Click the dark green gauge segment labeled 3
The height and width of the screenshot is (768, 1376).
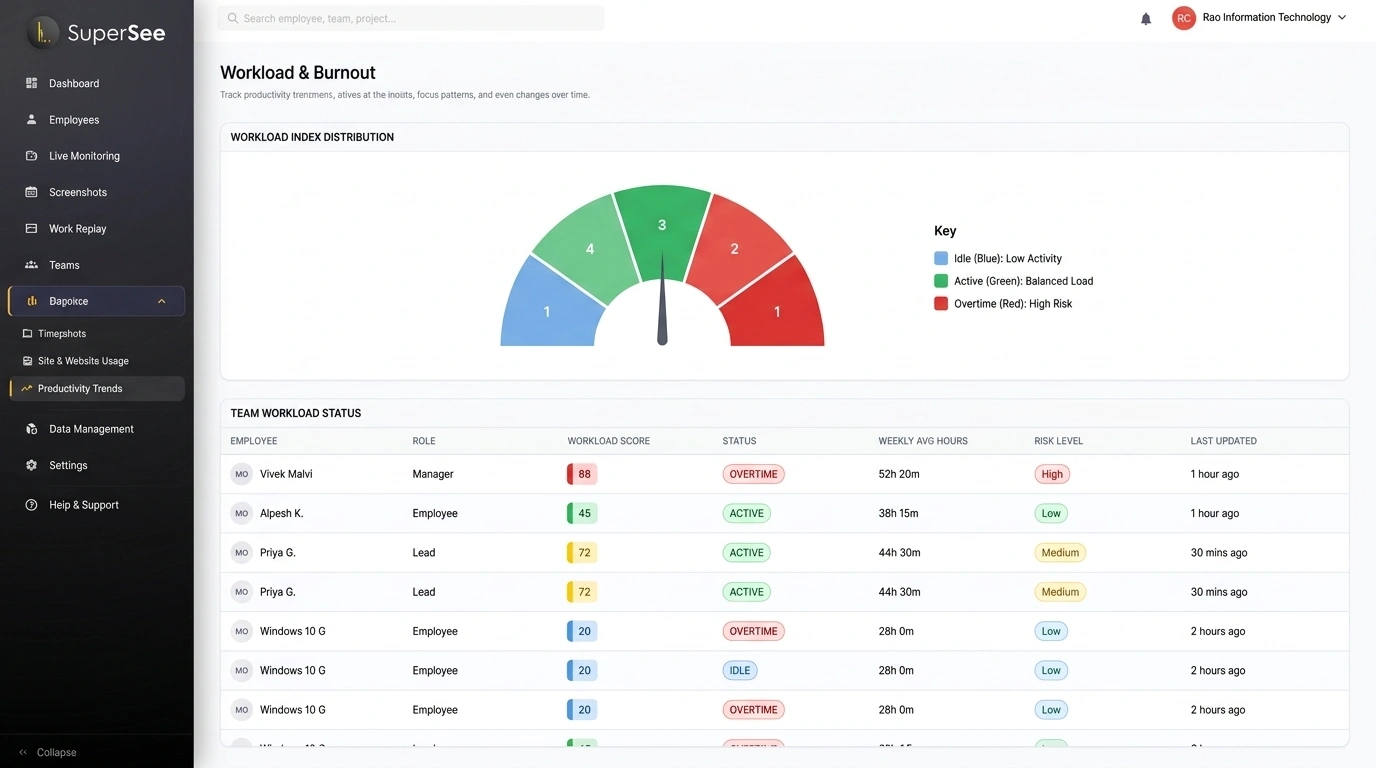click(x=662, y=227)
